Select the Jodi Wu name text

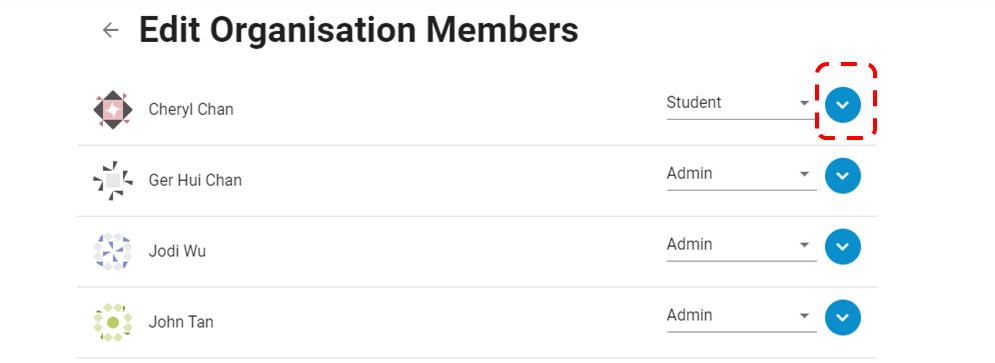(177, 251)
